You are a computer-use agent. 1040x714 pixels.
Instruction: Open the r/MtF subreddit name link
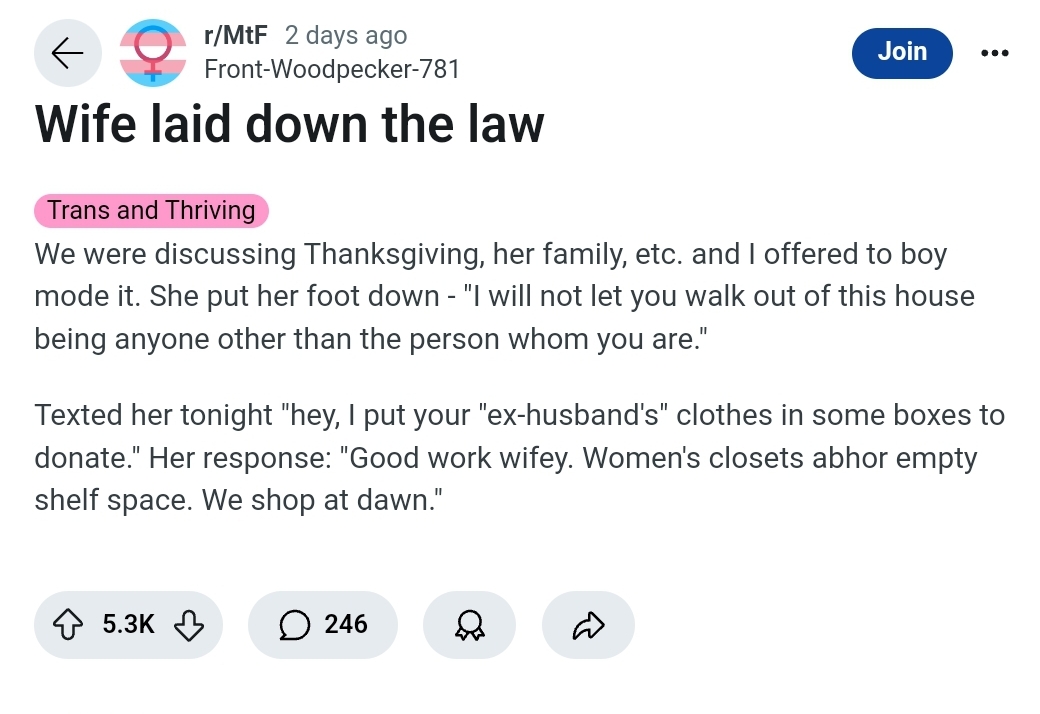[x=236, y=36]
